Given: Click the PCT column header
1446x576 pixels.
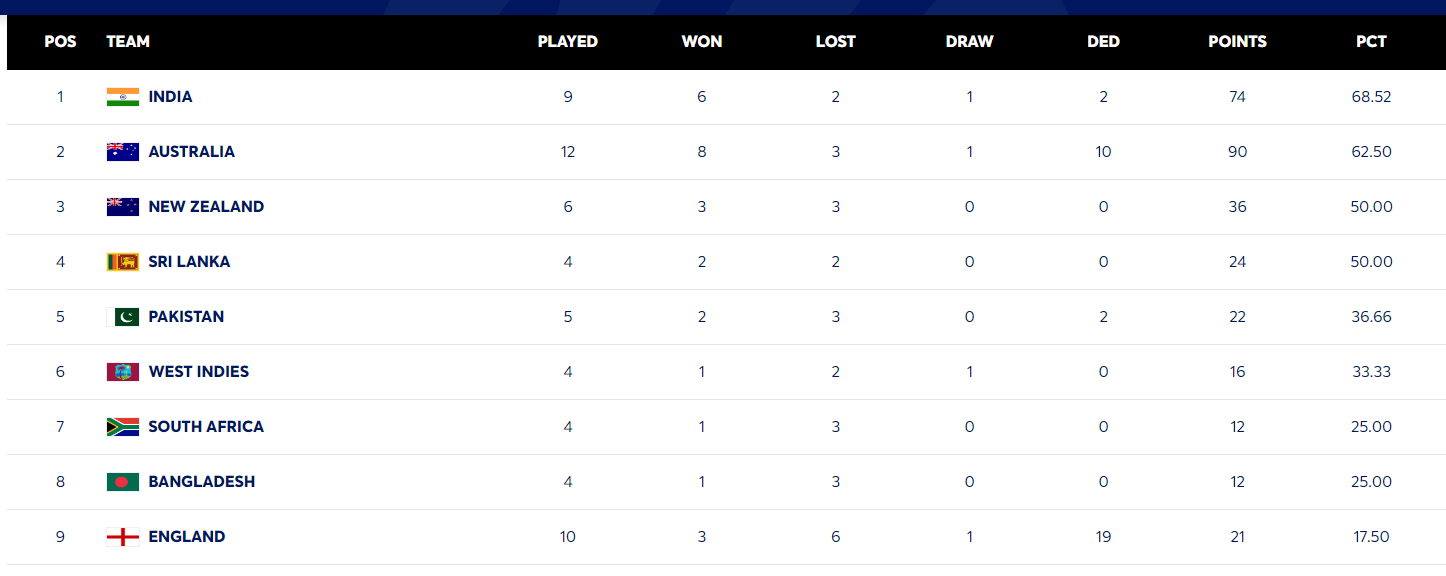Looking at the screenshot, I should coord(1371,42).
